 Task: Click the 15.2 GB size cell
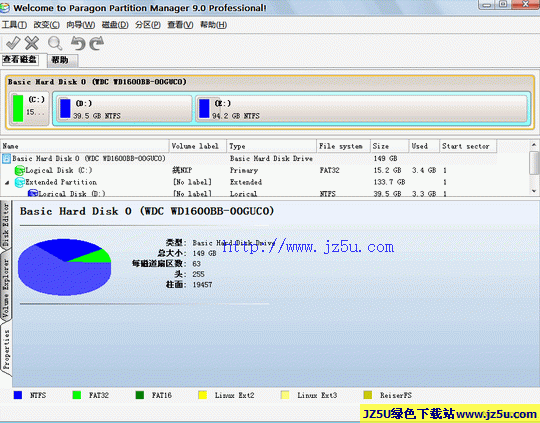click(387, 170)
